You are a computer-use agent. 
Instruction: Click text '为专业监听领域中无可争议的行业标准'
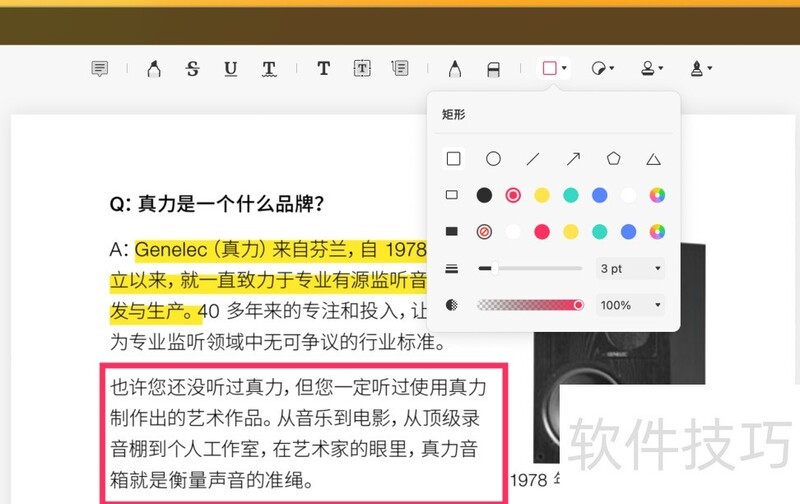[273, 342]
